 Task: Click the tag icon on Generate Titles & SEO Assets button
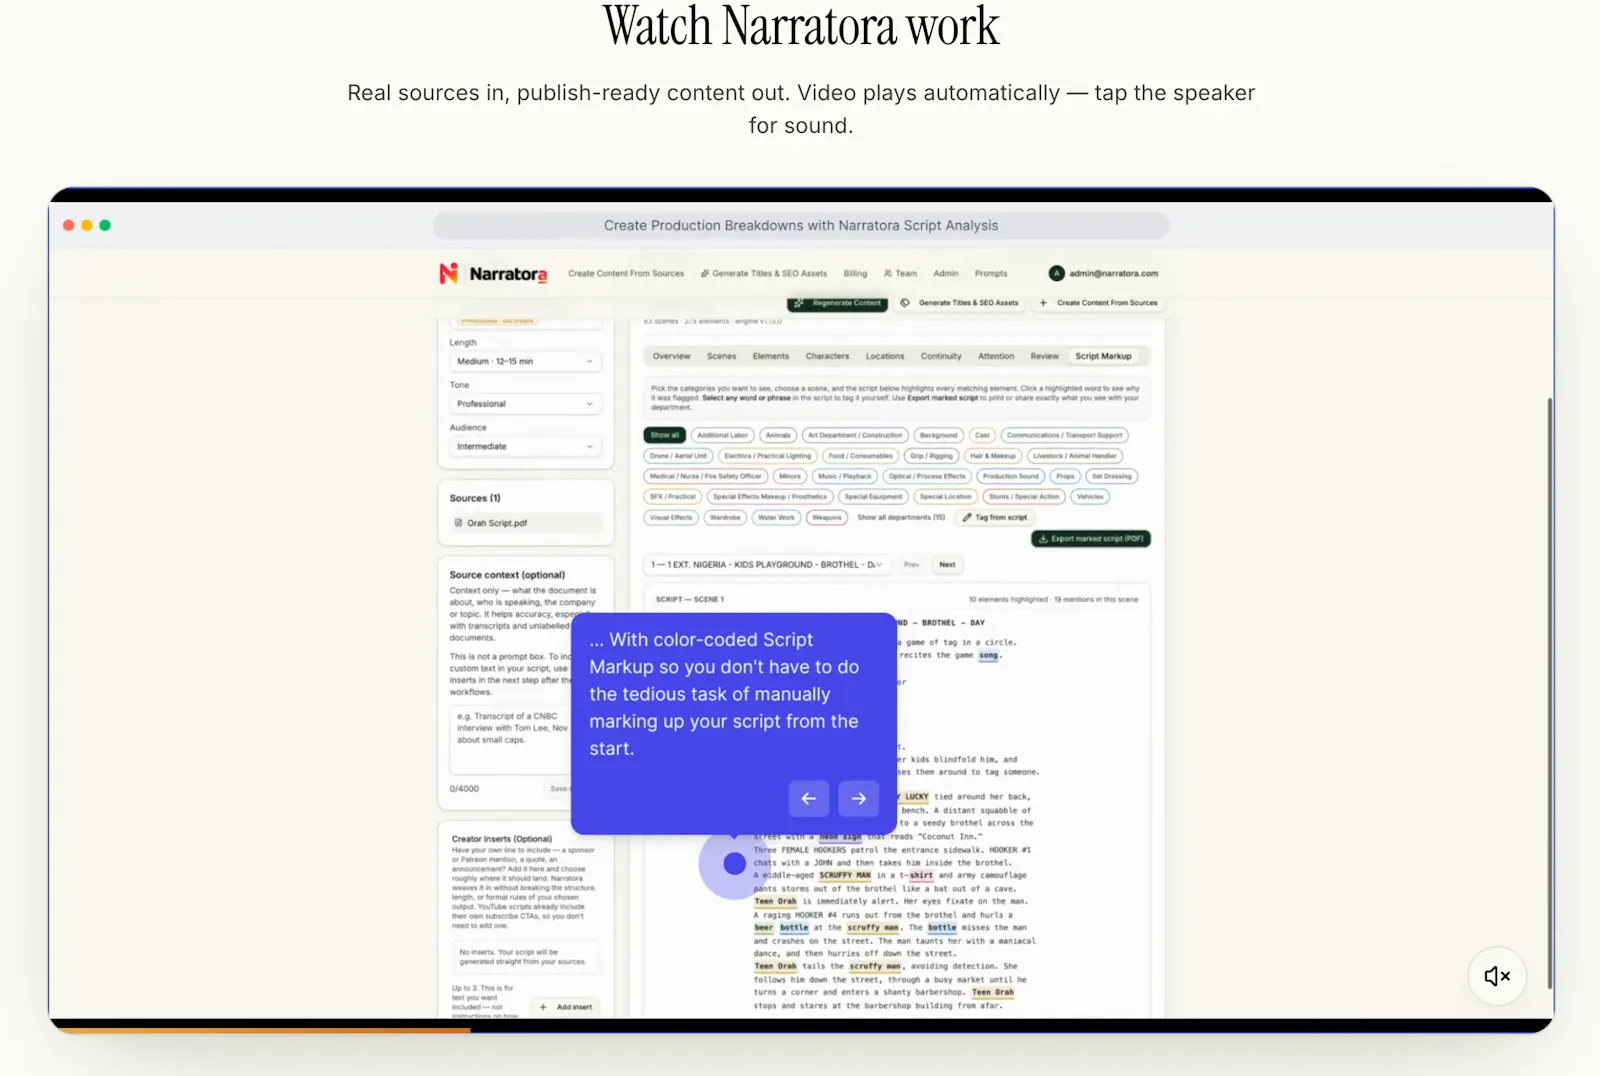coord(904,302)
